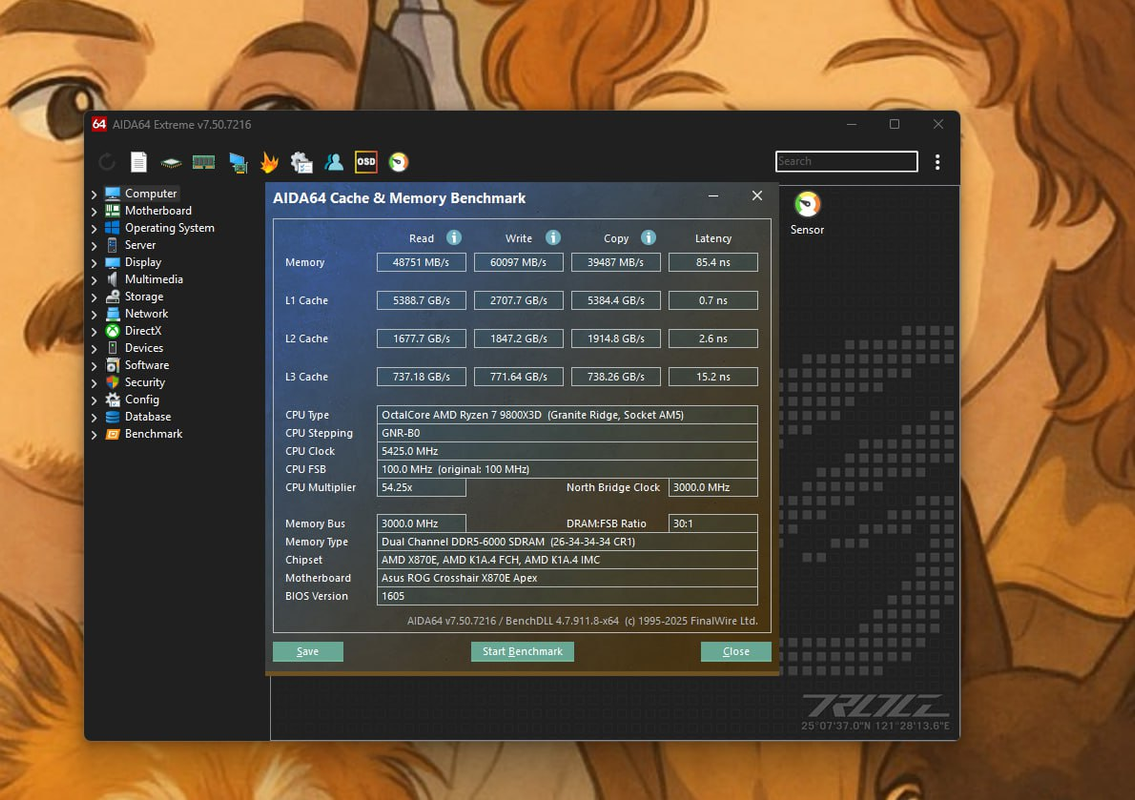Select the Server tree item
Image resolution: width=1135 pixels, height=800 pixels.
(140, 245)
